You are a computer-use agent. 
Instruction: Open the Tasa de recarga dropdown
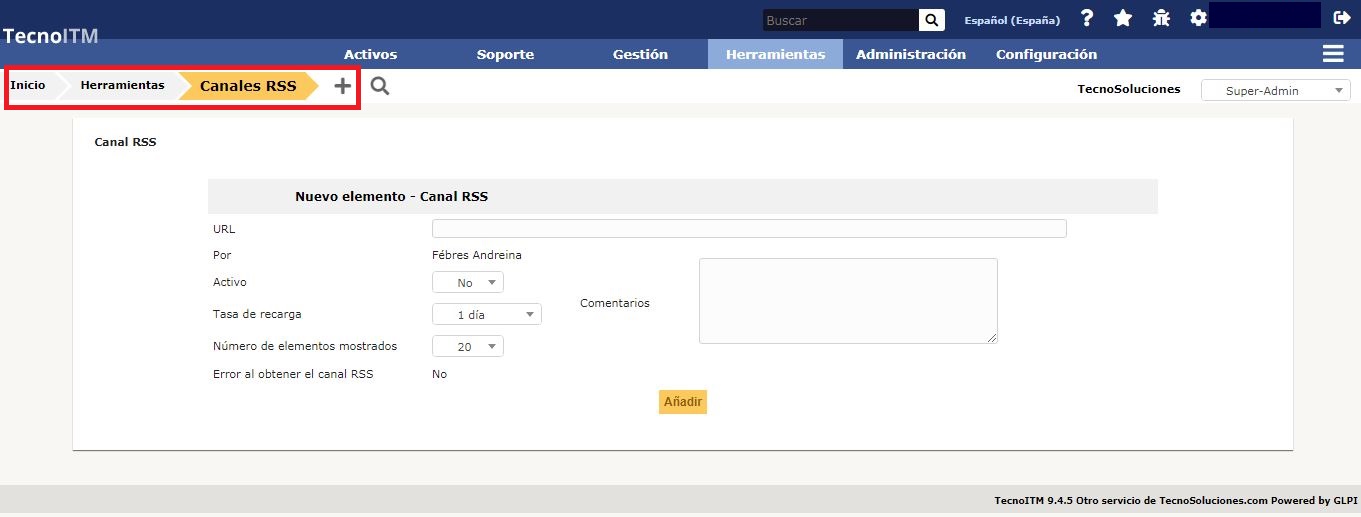[x=486, y=315]
